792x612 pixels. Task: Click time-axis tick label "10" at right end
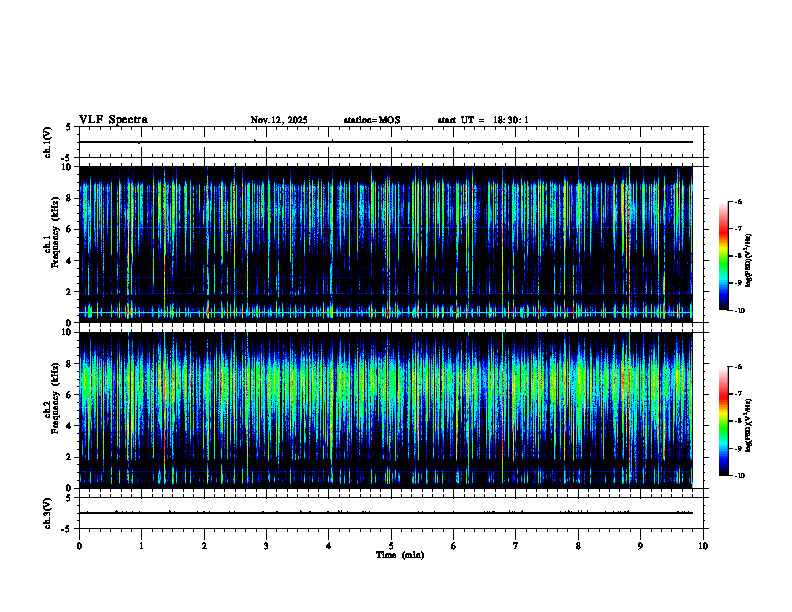tap(703, 546)
